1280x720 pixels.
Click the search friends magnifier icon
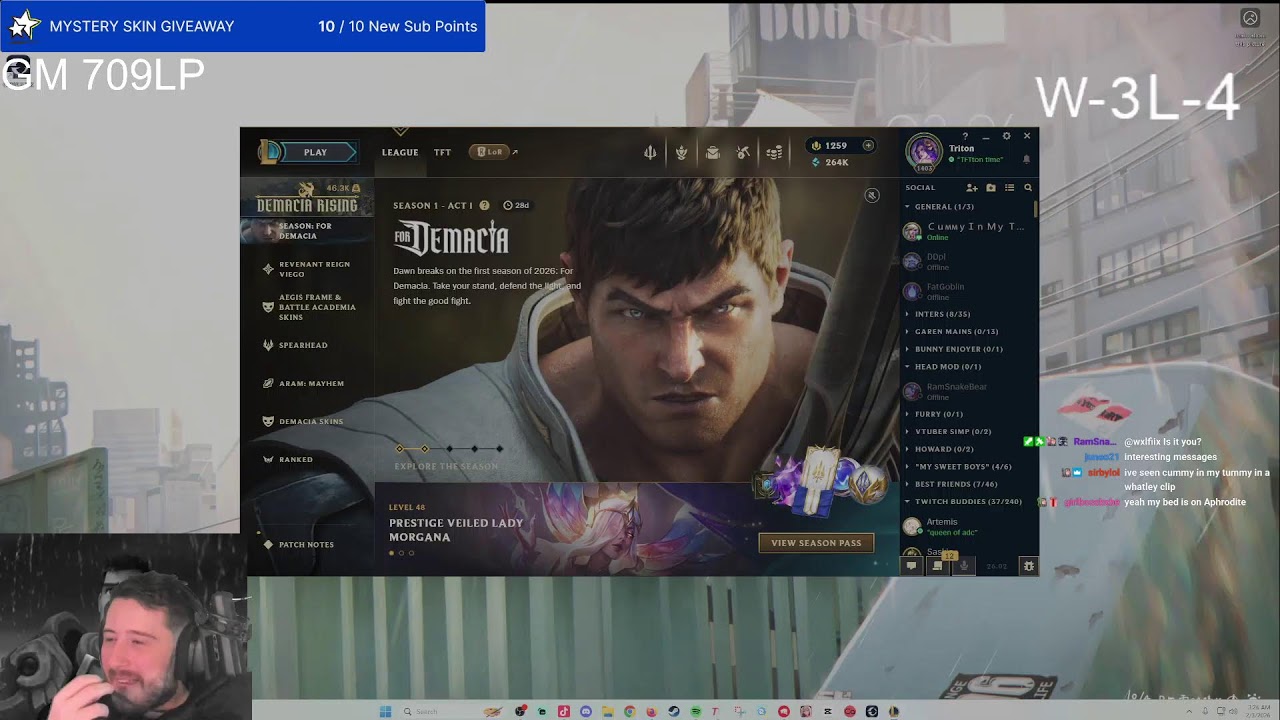(x=1028, y=187)
